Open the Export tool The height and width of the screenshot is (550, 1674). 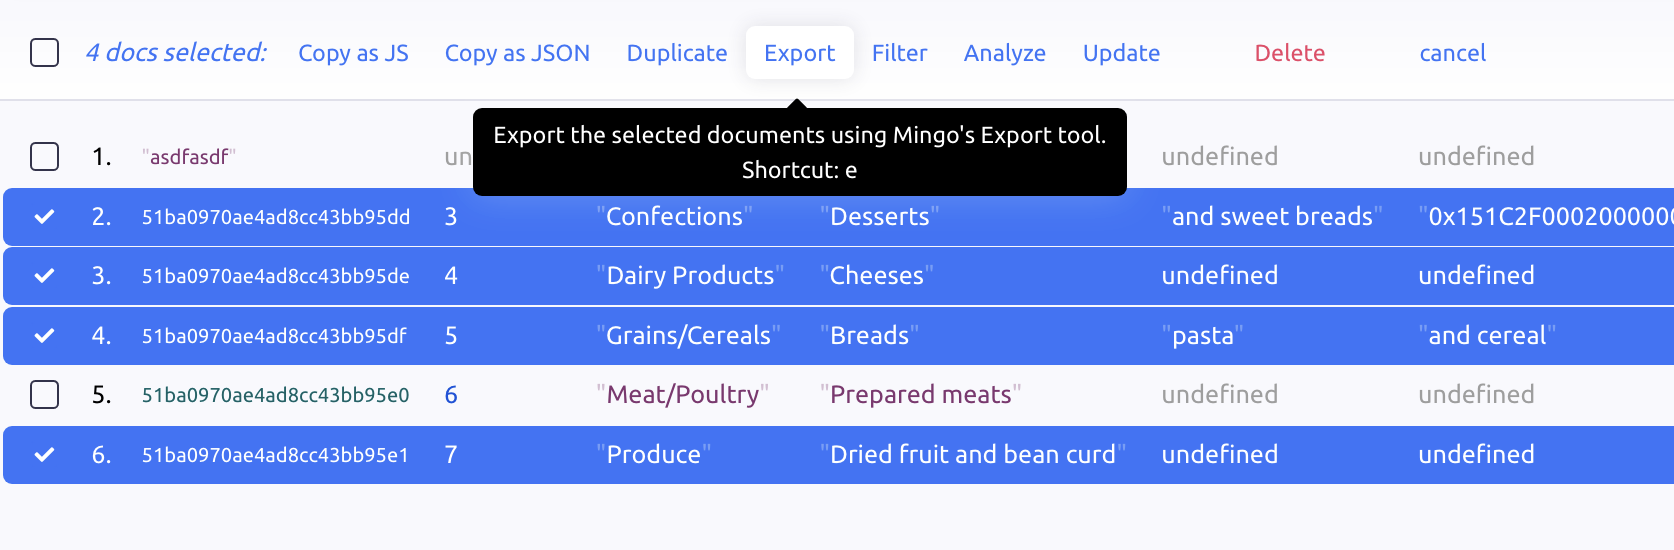(x=799, y=53)
